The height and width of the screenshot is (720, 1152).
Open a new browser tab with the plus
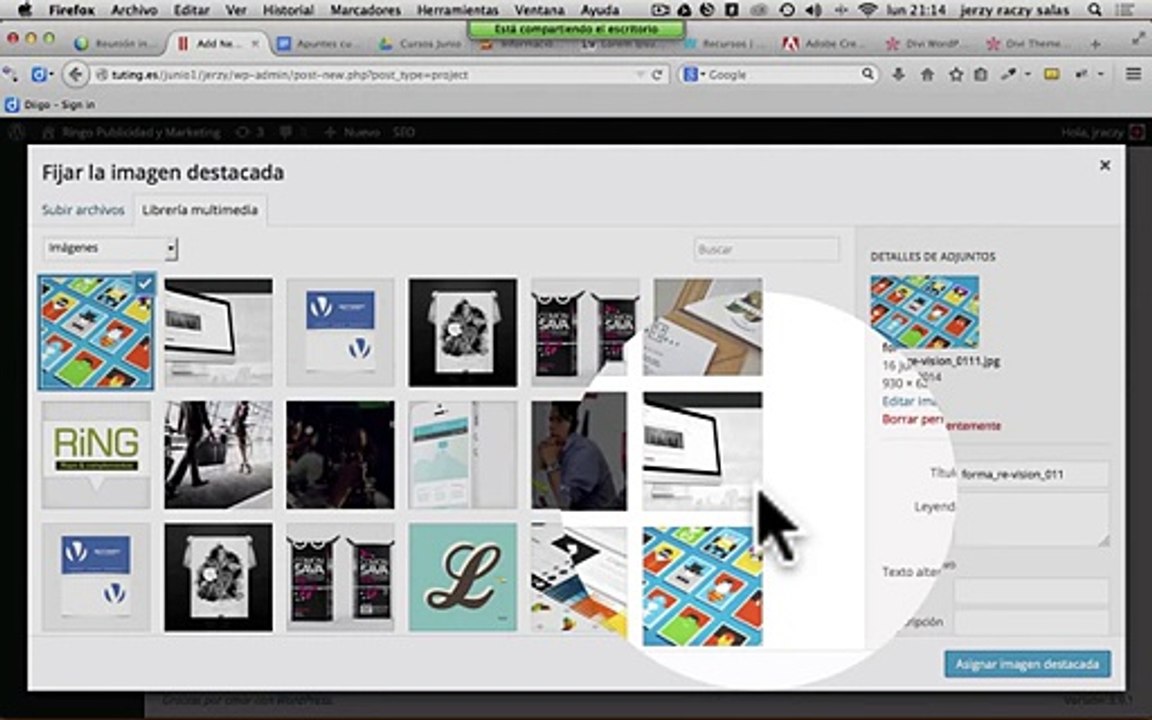pos(1095,44)
